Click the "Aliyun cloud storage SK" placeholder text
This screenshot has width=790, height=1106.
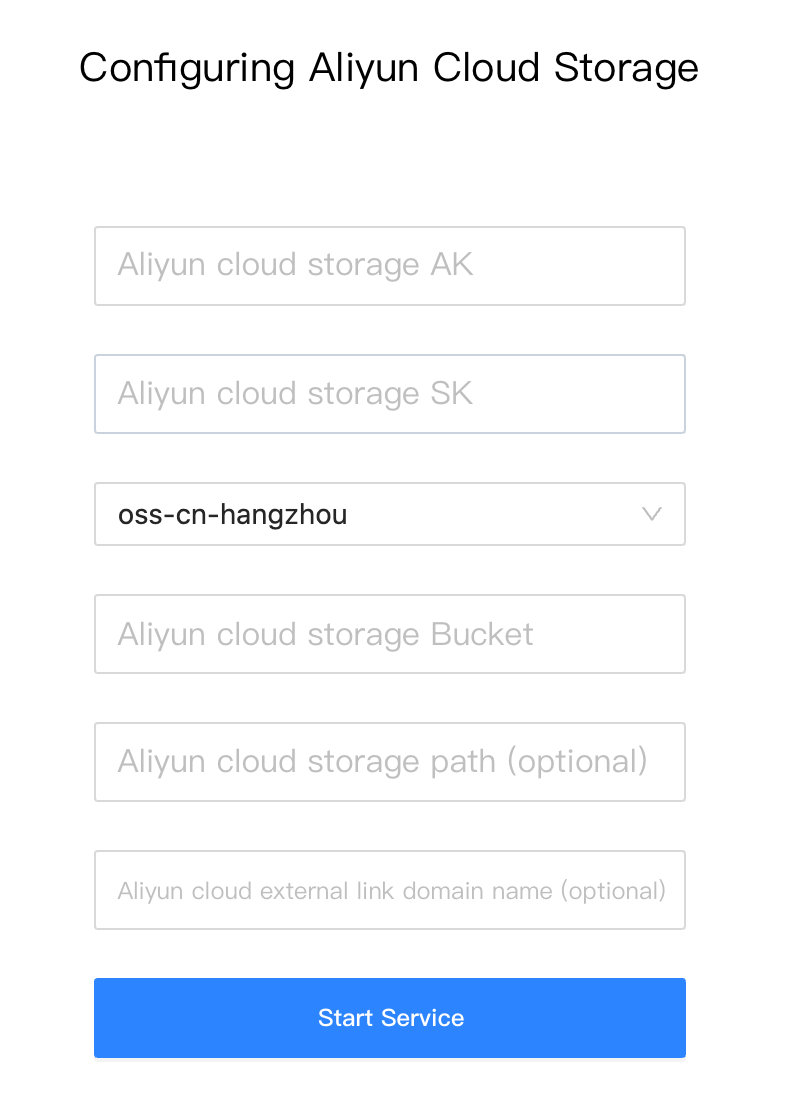295,393
